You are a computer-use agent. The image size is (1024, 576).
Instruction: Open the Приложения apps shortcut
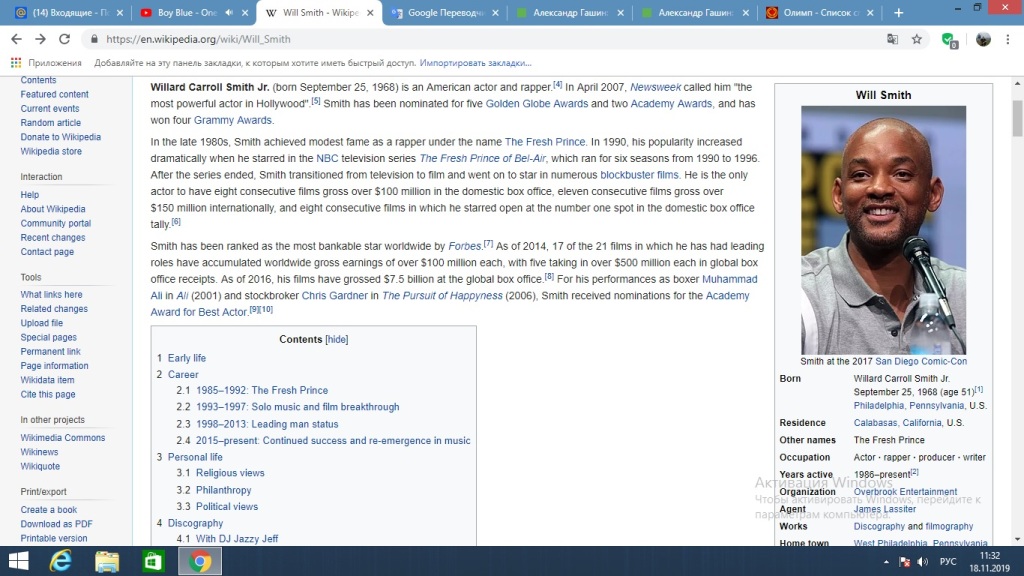(46, 63)
